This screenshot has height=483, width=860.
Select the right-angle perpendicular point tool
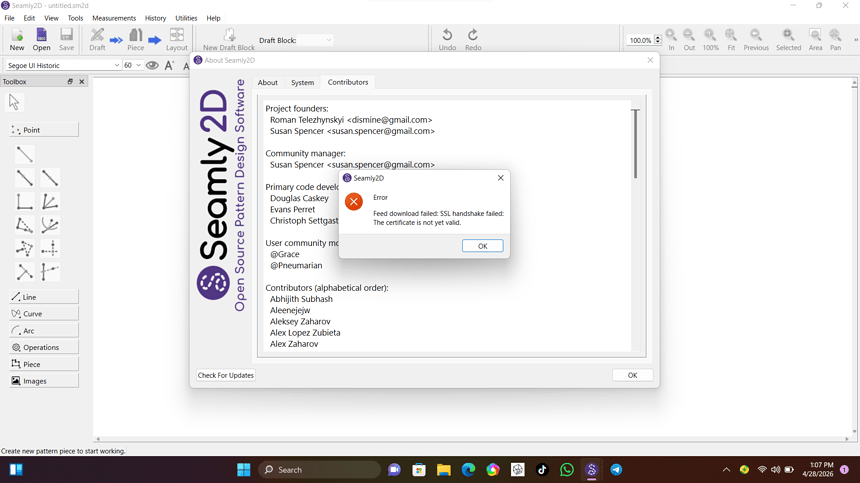tap(25, 202)
